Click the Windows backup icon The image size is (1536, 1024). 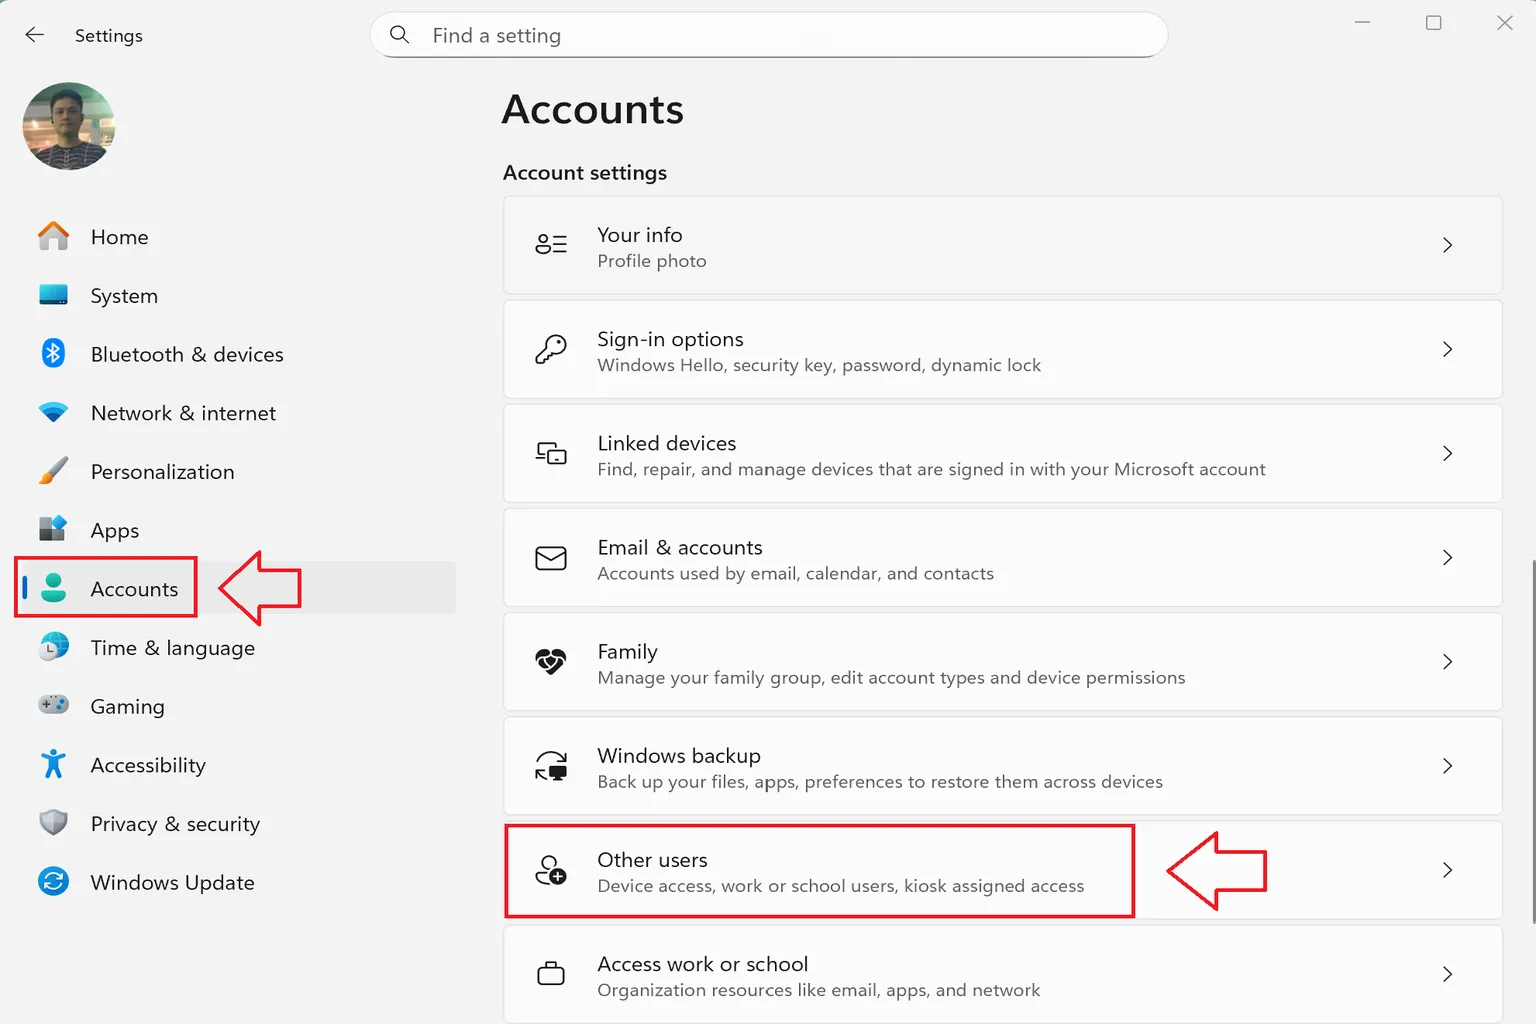click(551, 766)
